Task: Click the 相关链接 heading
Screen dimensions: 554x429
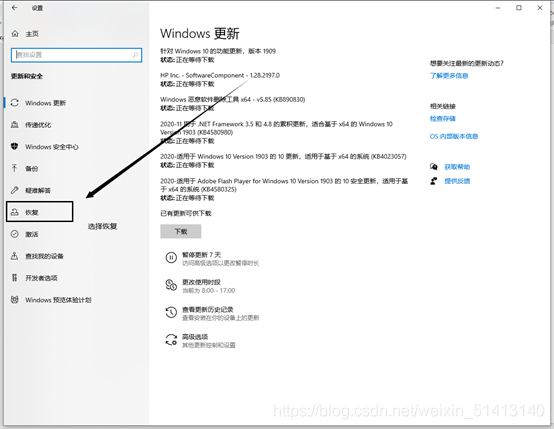Action: pos(442,106)
